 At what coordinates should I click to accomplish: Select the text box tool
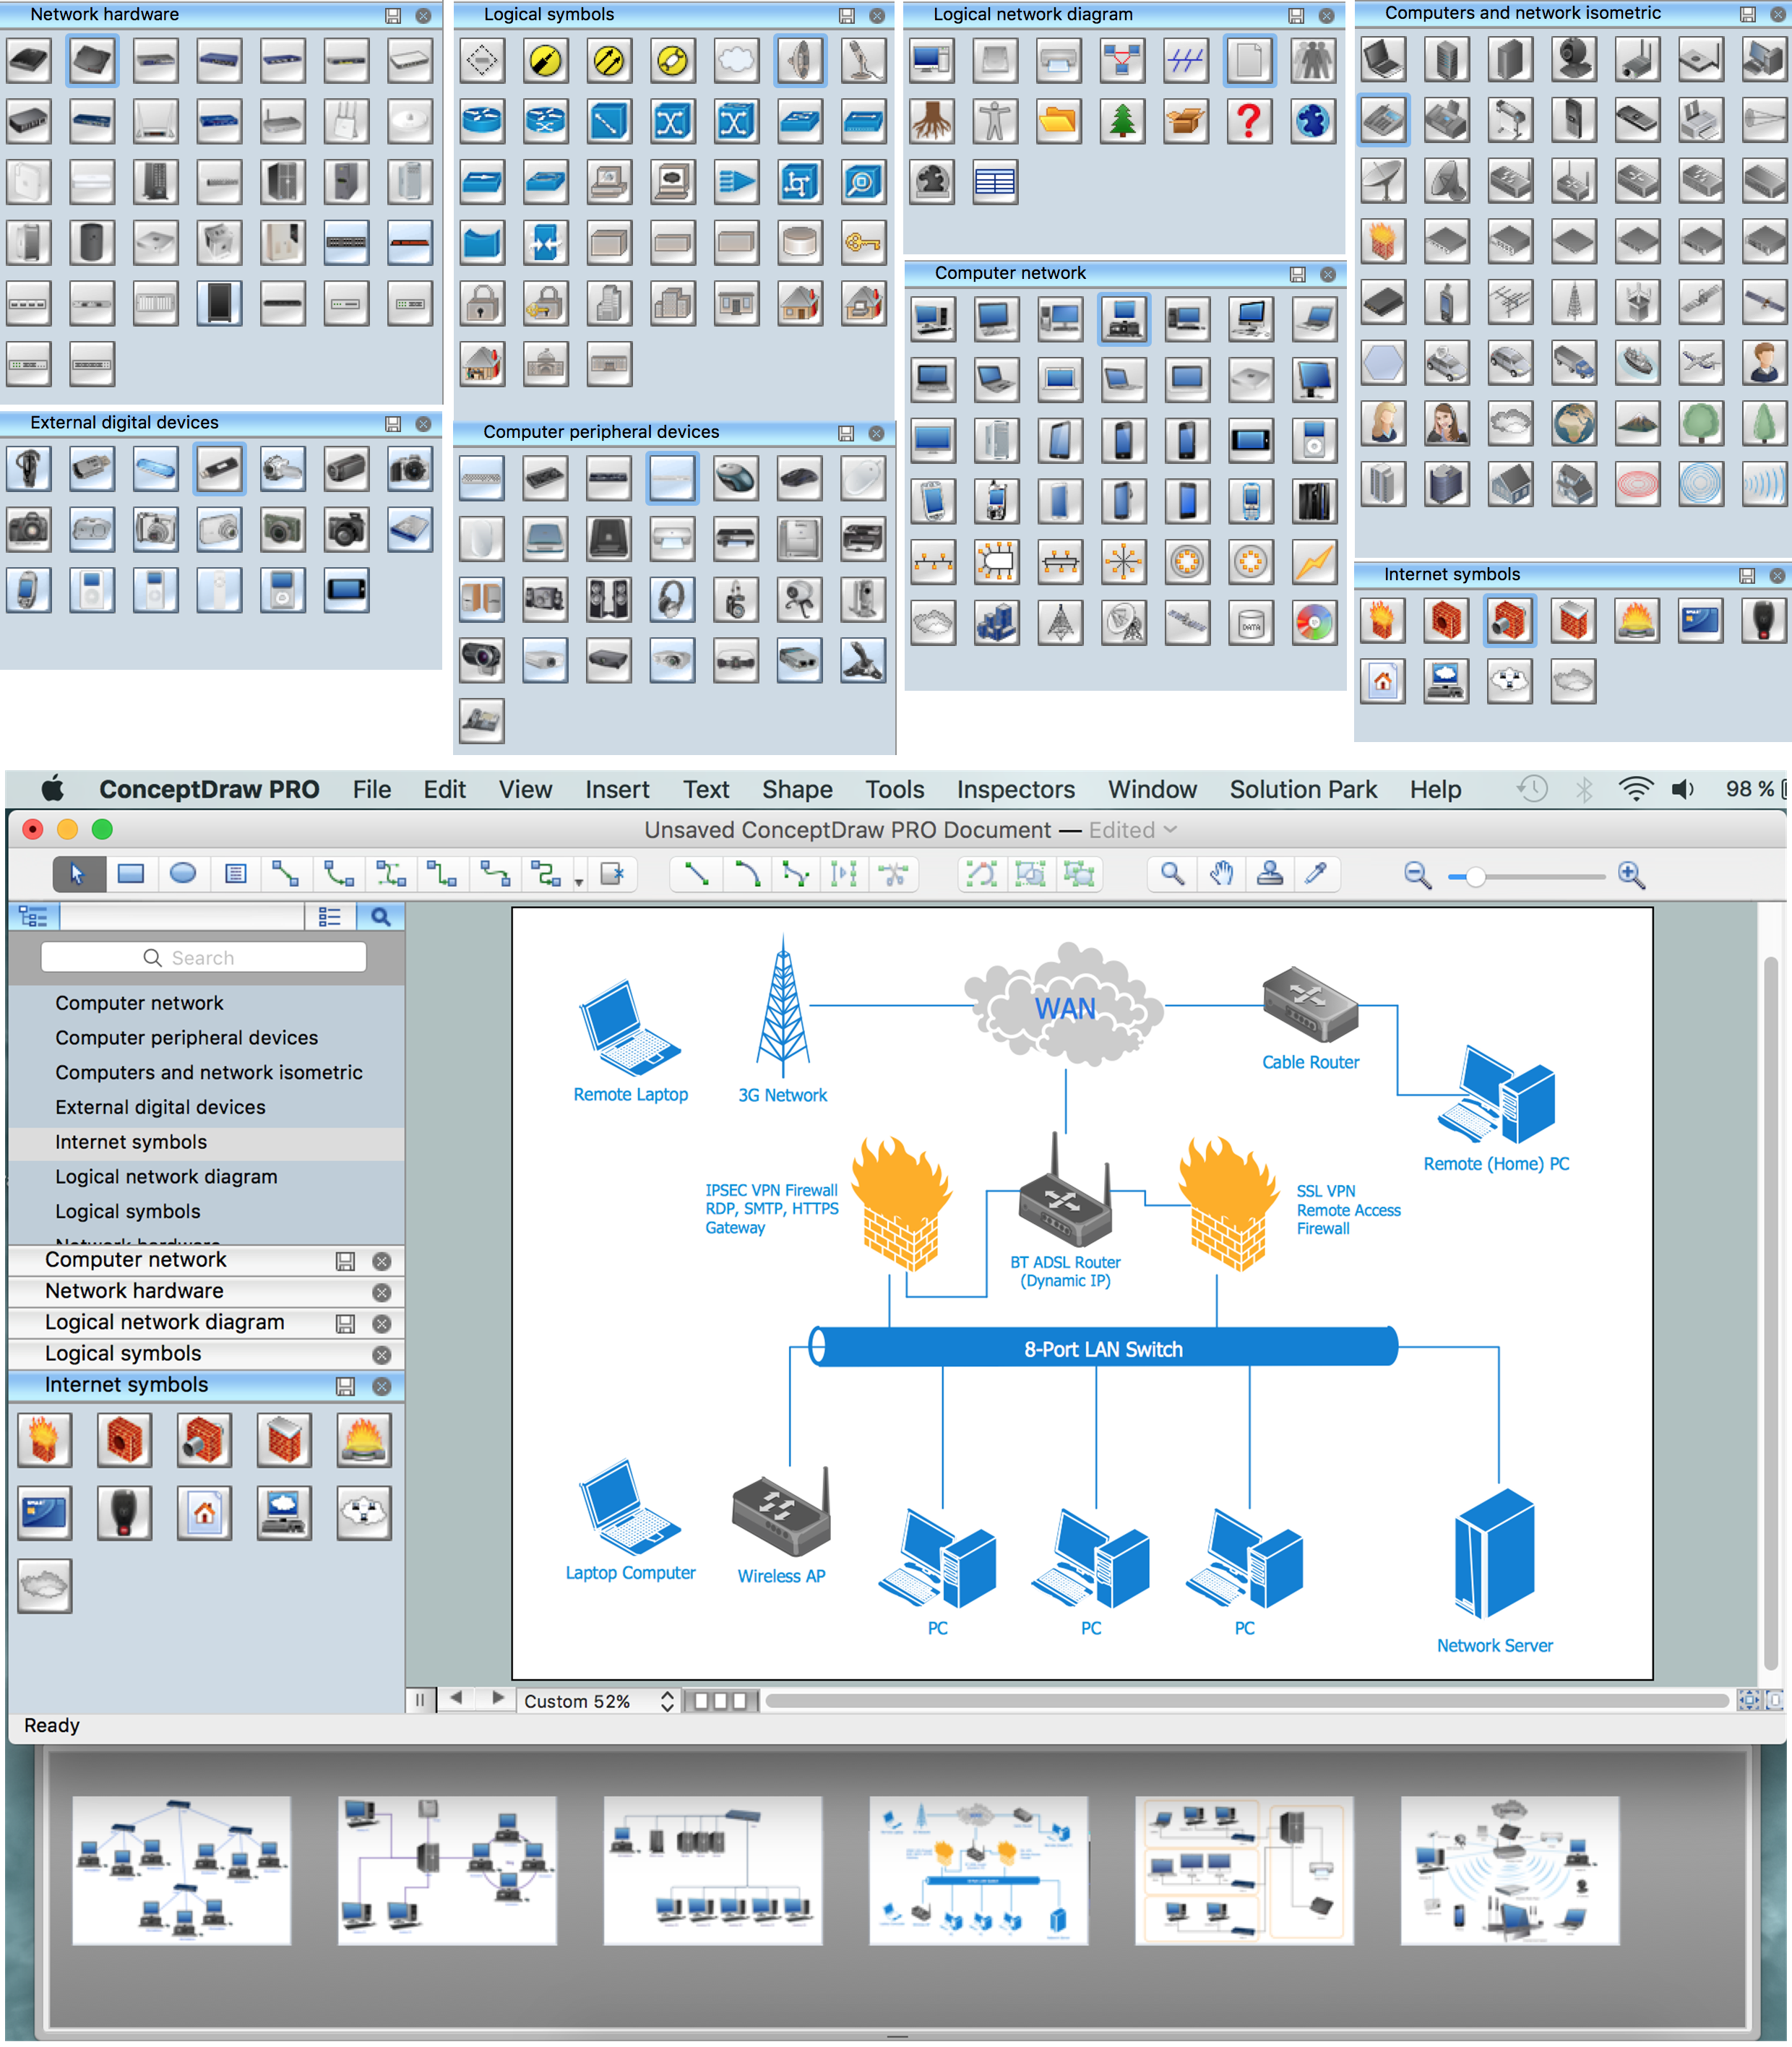235,874
